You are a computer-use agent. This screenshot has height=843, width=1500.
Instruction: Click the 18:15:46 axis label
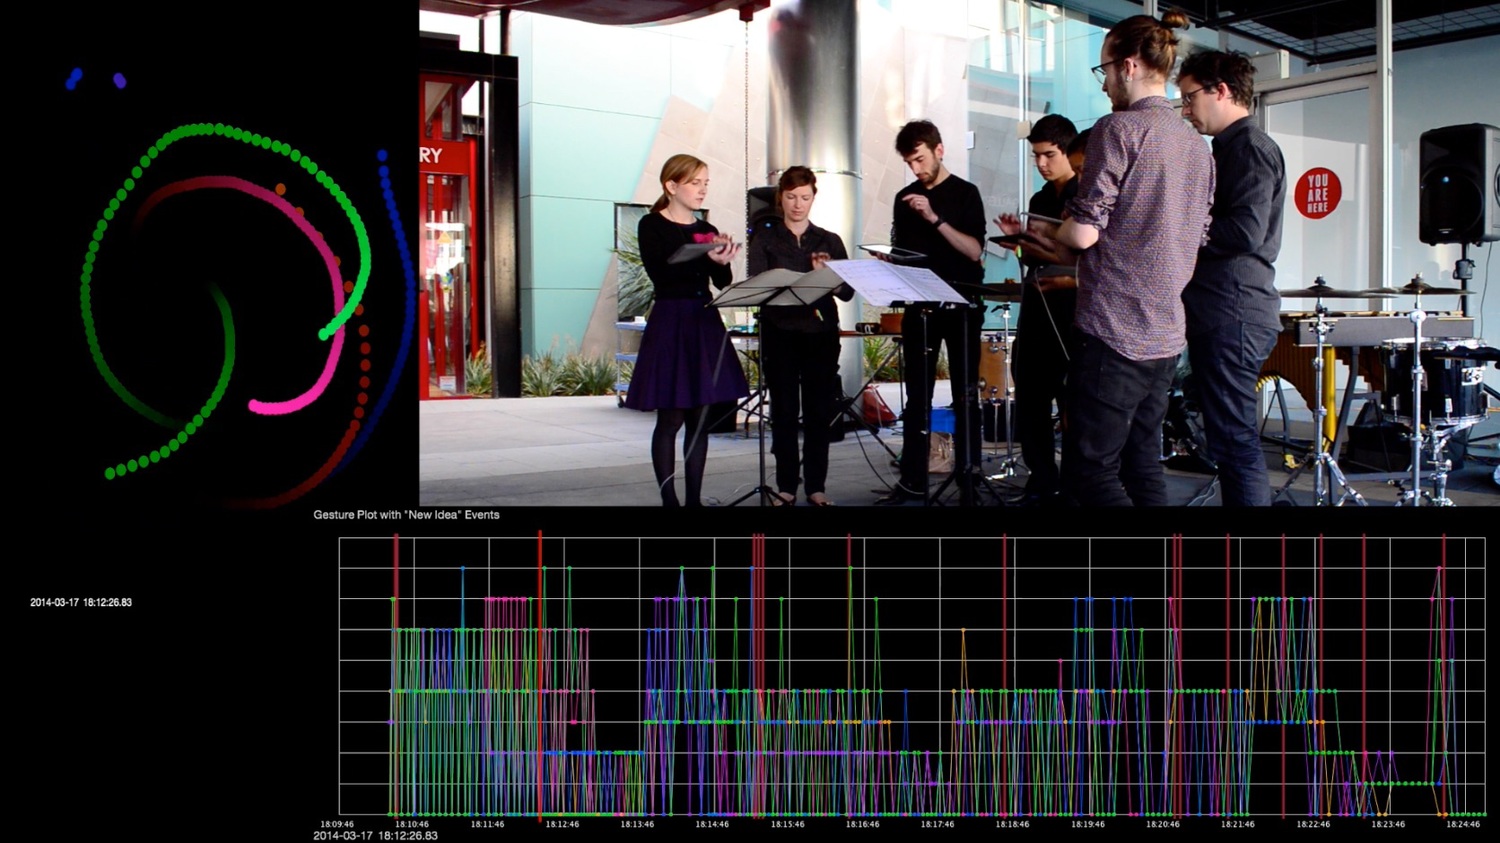tap(787, 825)
